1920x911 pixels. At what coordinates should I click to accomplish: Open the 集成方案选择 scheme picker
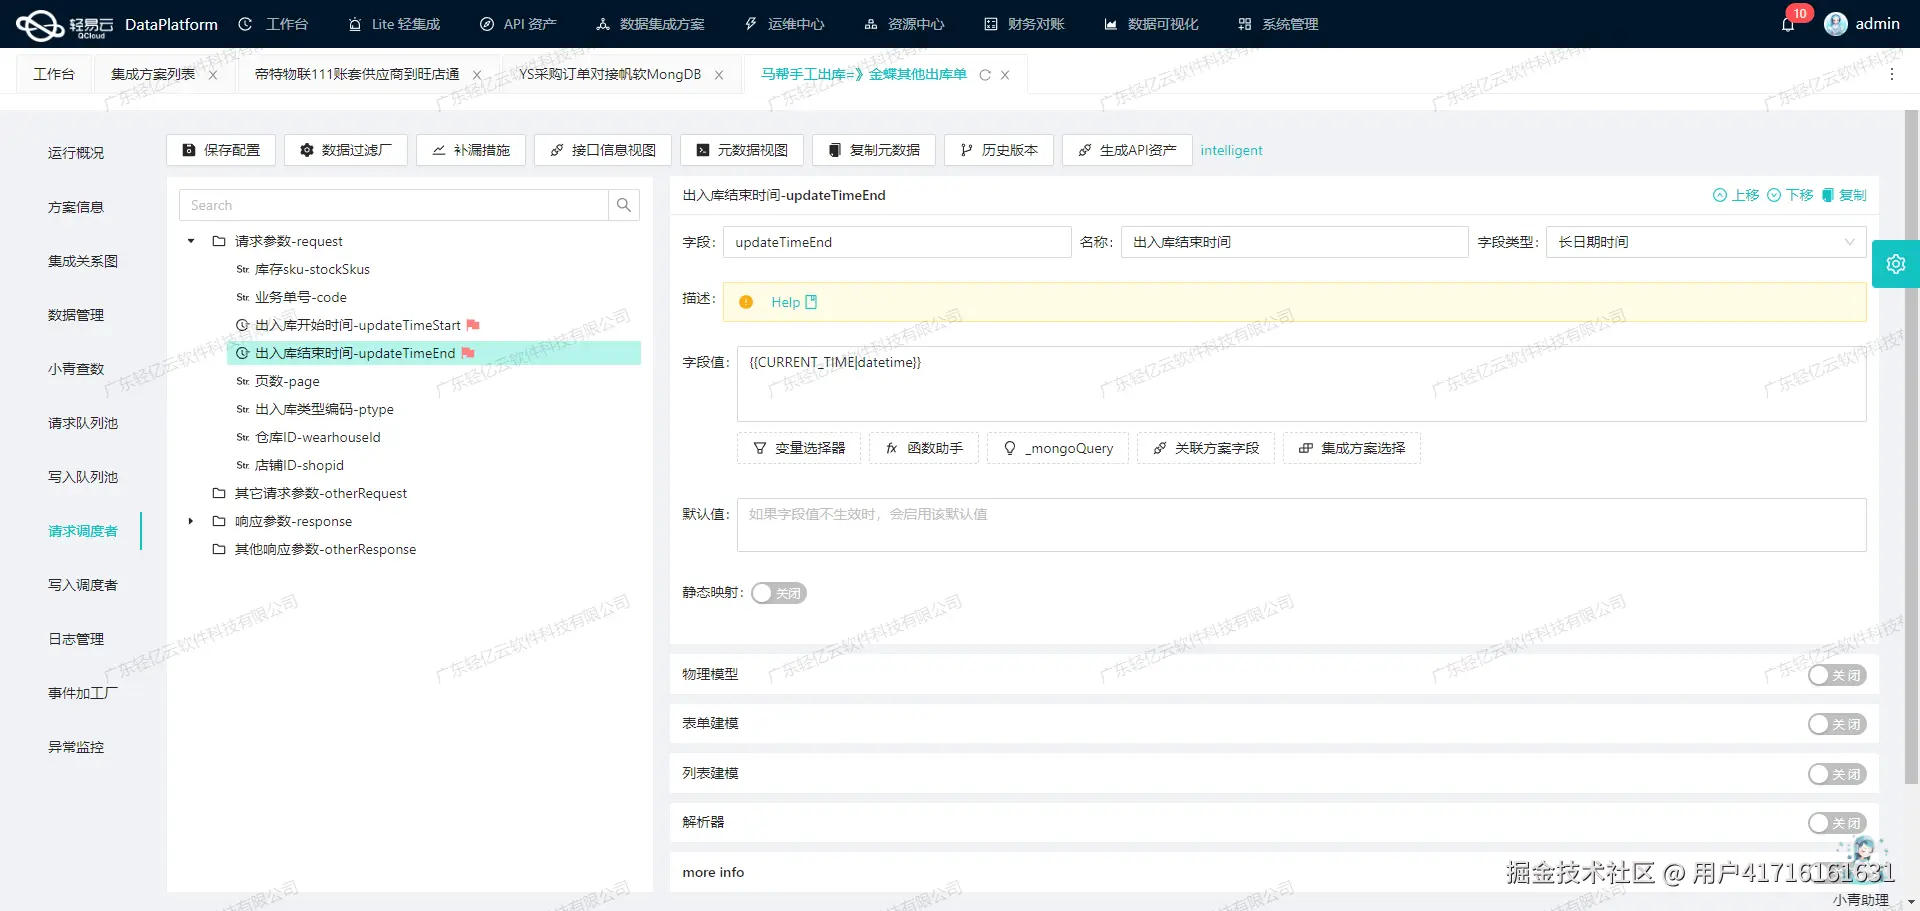coord(1351,448)
